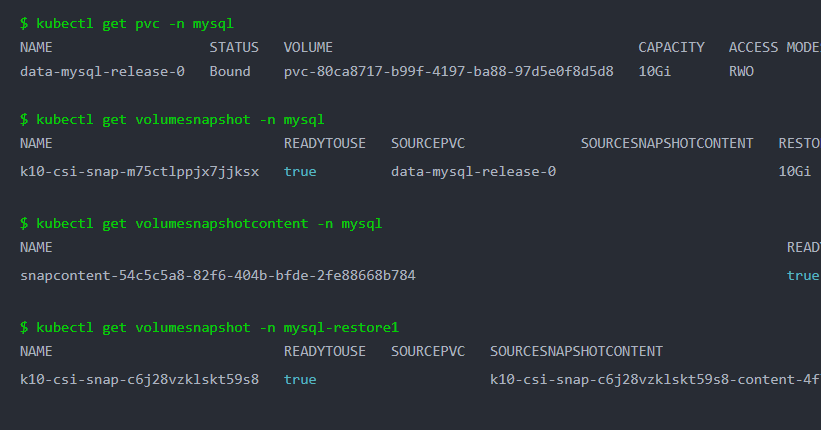Image resolution: width=821 pixels, height=430 pixels.
Task: Click the true value beside k10-csi-snap-c6j28vzklskt59s8
Action: point(300,379)
